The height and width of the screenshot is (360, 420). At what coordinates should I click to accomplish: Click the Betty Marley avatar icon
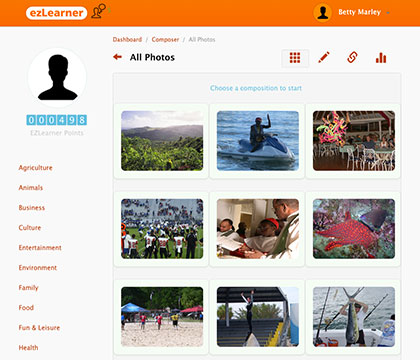click(x=322, y=13)
